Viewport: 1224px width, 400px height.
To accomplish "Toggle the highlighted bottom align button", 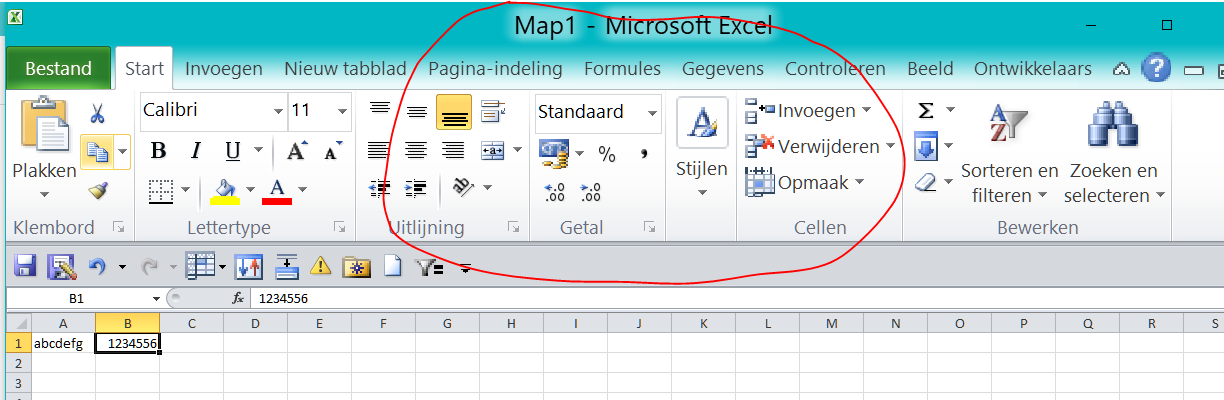I will (454, 113).
